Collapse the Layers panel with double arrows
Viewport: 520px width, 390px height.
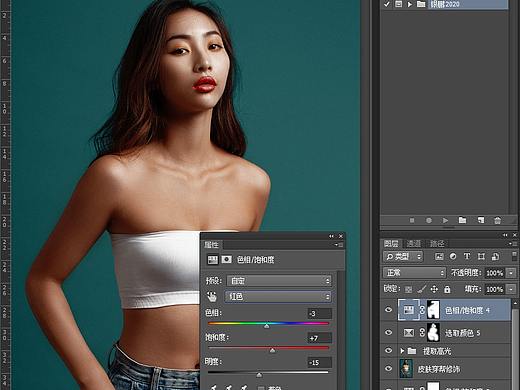pyautogui.click(x=505, y=235)
